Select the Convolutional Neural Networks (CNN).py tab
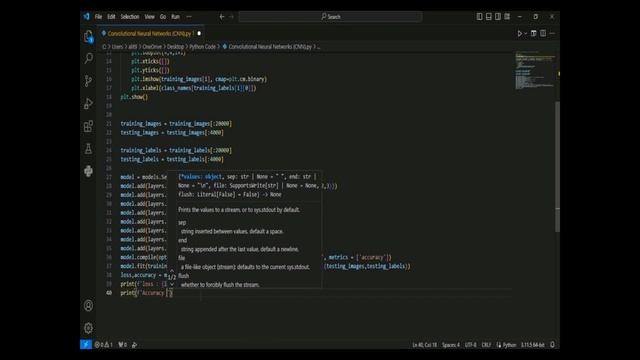 pyautogui.click(x=150, y=33)
